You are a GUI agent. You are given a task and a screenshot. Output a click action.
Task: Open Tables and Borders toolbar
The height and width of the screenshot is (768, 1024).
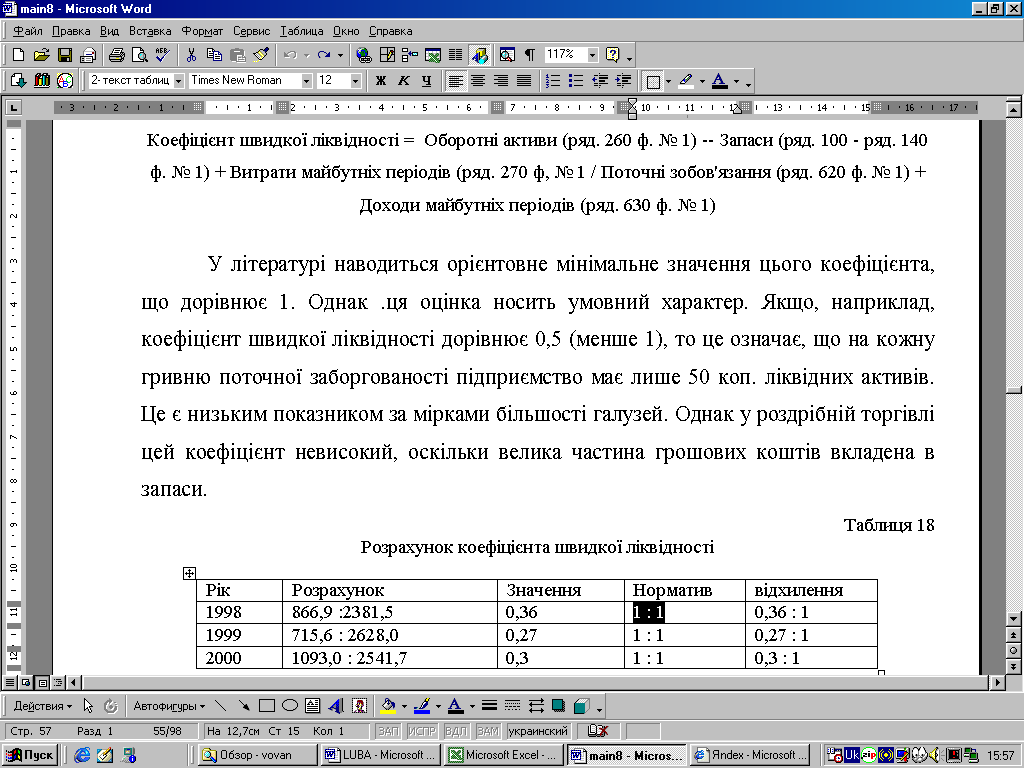pos(387,55)
